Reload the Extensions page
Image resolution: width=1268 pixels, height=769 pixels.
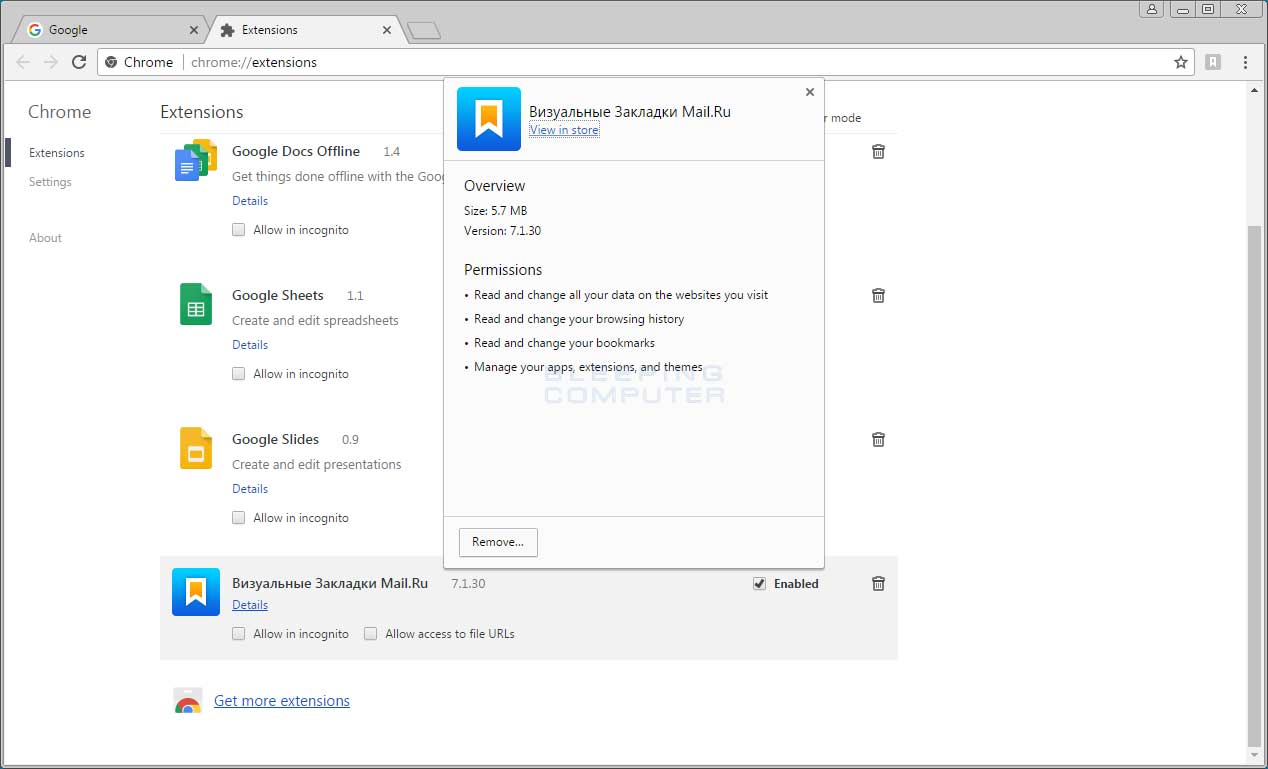point(79,61)
